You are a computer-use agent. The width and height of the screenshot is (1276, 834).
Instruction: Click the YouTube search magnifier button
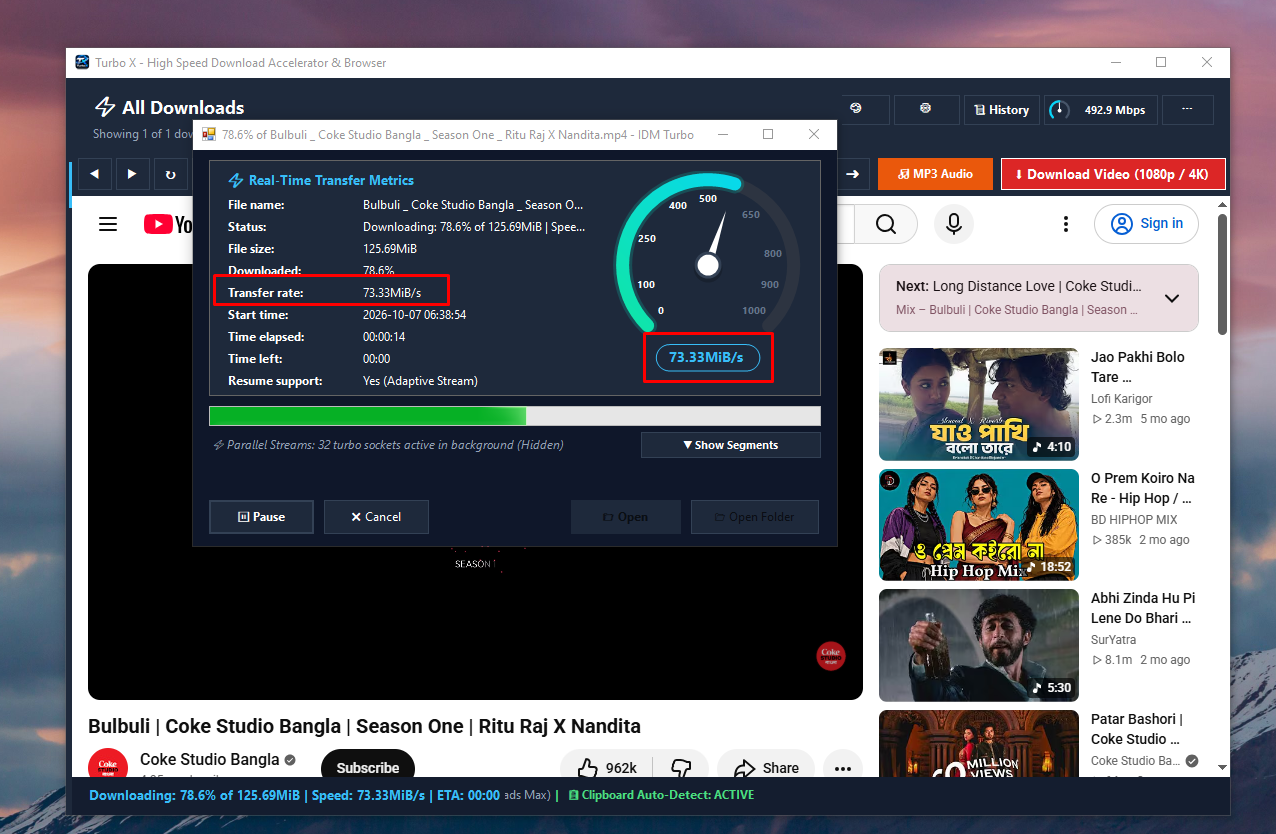pyautogui.click(x=885, y=224)
